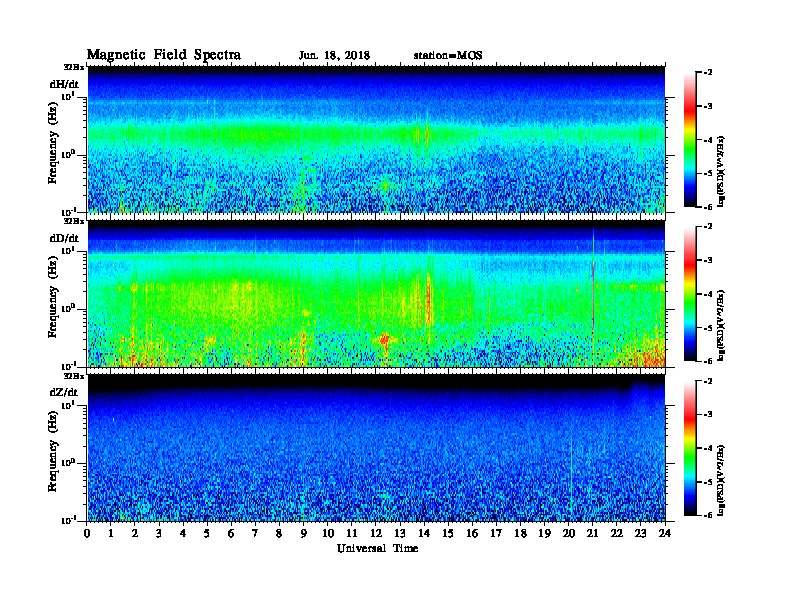Click hour 17 on the Universal Time axis
This screenshot has height=612, width=792.
496,533
